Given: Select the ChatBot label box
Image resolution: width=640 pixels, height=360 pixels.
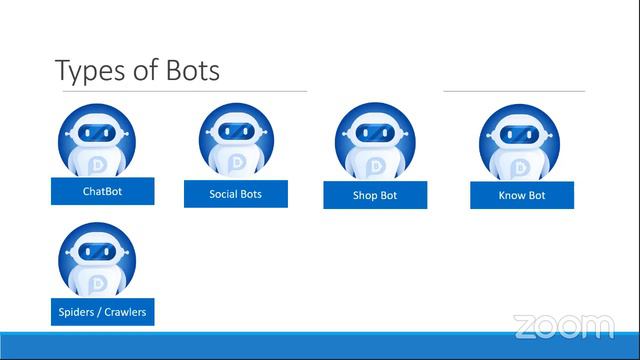Looking at the screenshot, I should pyautogui.click(x=102, y=191).
